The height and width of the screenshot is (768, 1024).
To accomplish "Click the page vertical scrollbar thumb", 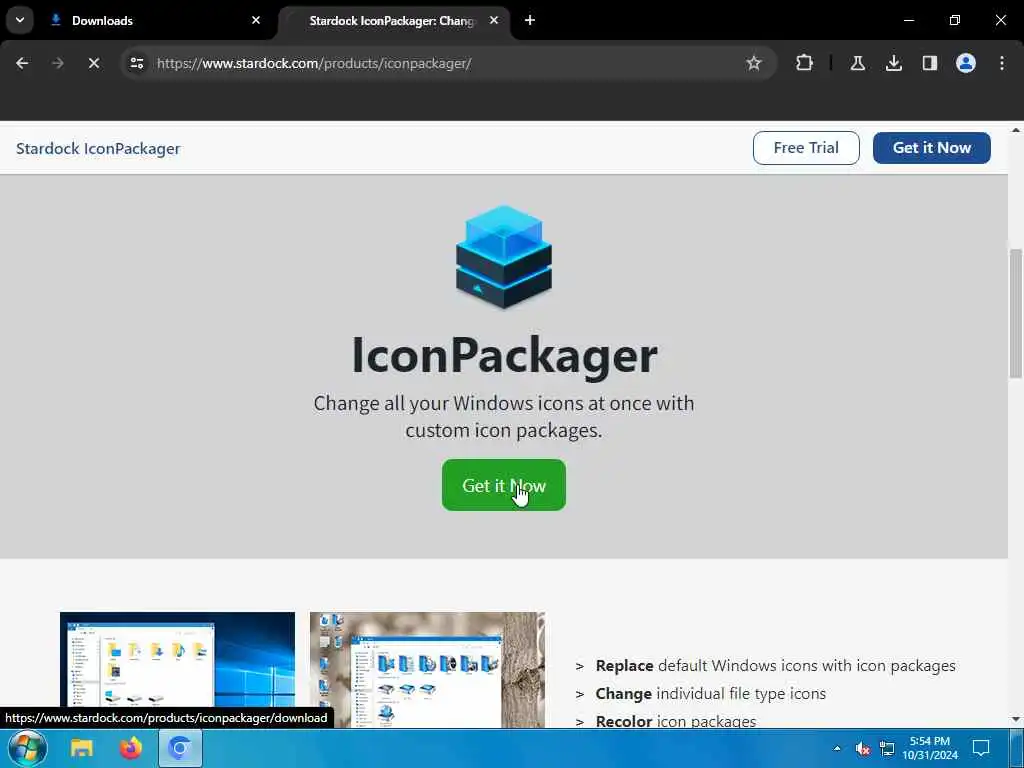I will 1016,313.
